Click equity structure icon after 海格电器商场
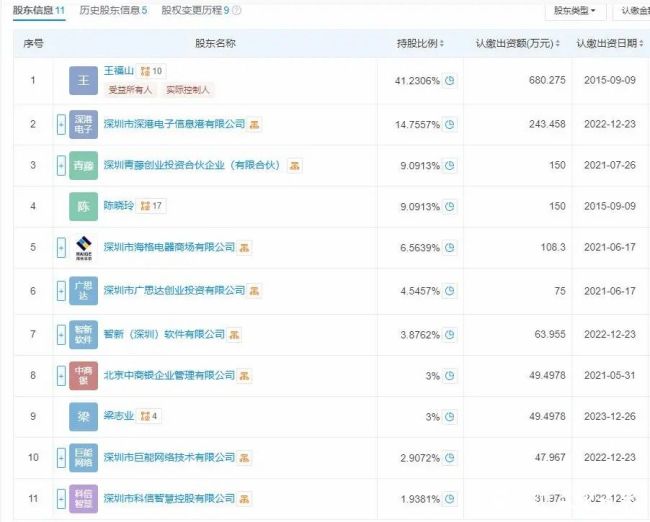650x522 pixels. 244,248
